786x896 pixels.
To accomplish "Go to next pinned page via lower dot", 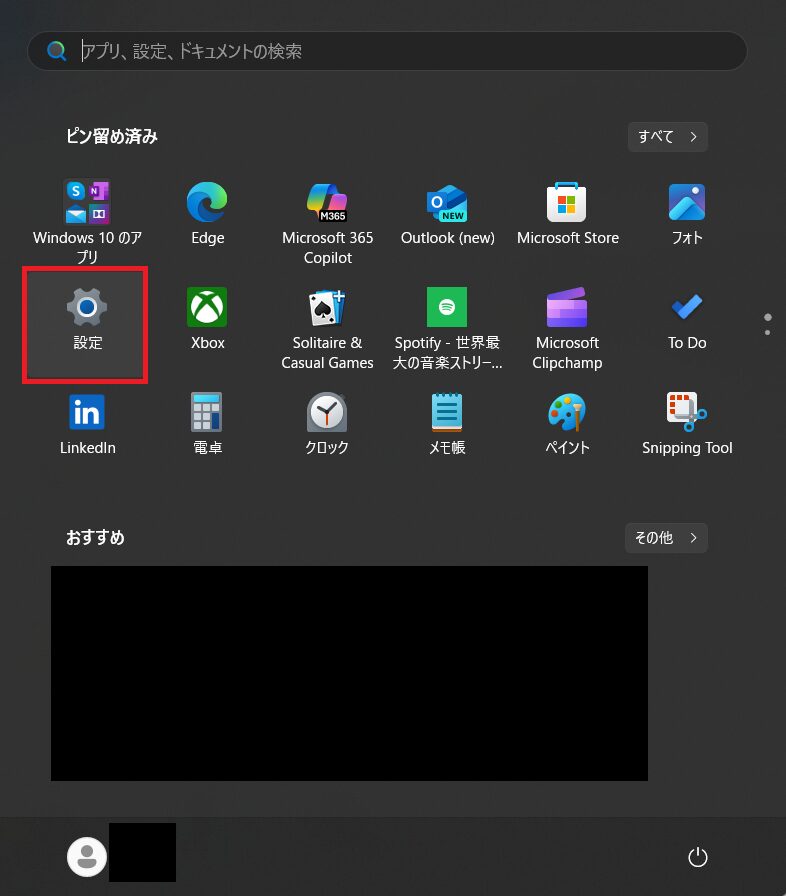I will tap(767, 332).
